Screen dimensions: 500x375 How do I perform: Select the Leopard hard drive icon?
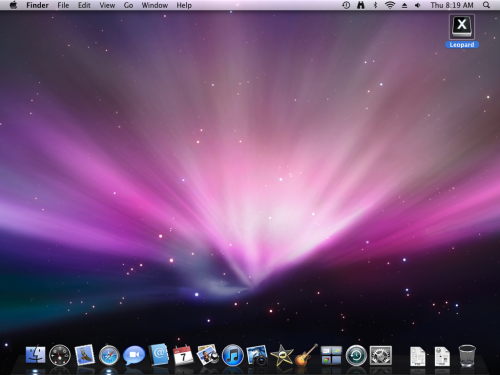pyautogui.click(x=462, y=27)
